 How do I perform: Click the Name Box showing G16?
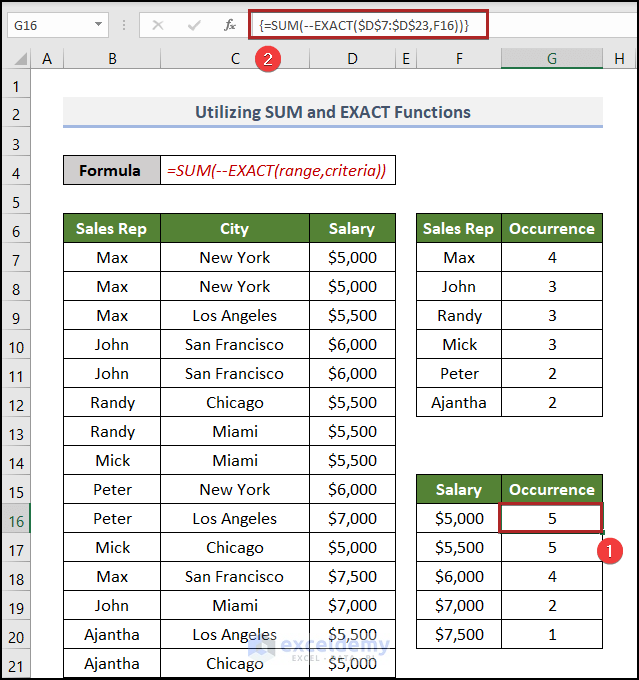click(x=48, y=25)
